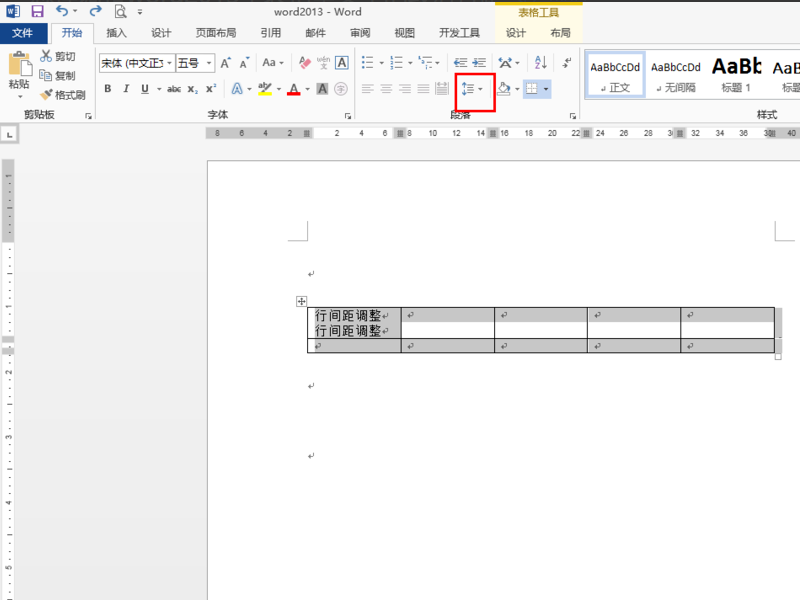The image size is (800, 600).
Task: Click the Save icon in quick access toolbar
Action: pos(37,11)
